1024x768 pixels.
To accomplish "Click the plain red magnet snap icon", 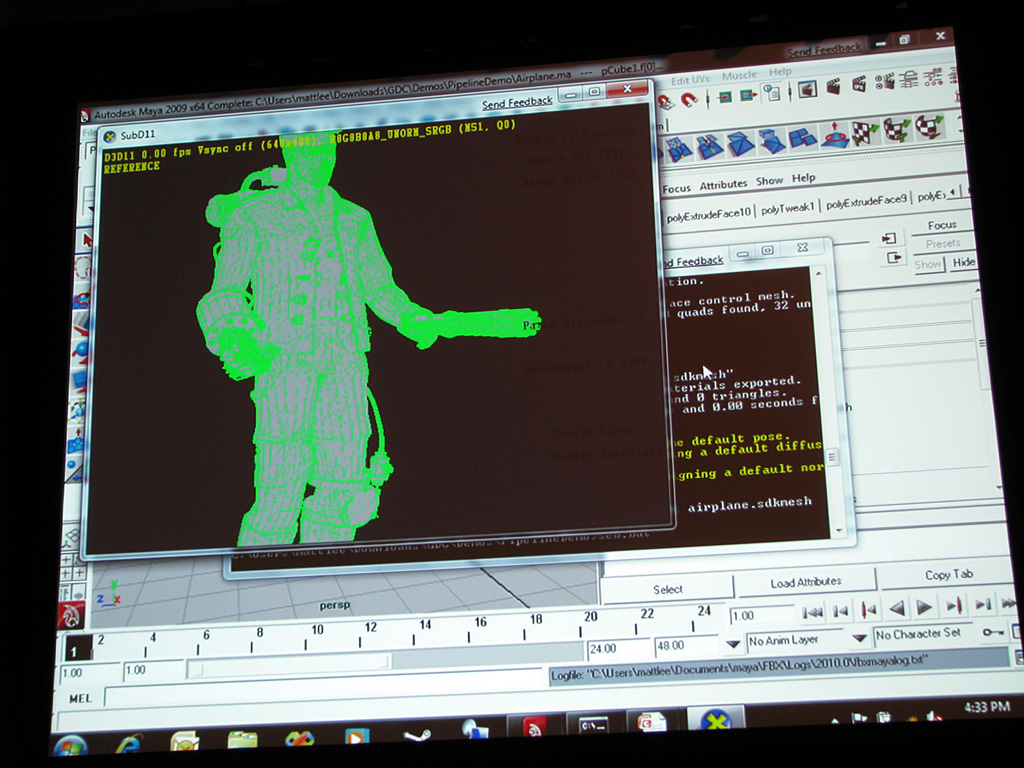I will click(x=689, y=100).
